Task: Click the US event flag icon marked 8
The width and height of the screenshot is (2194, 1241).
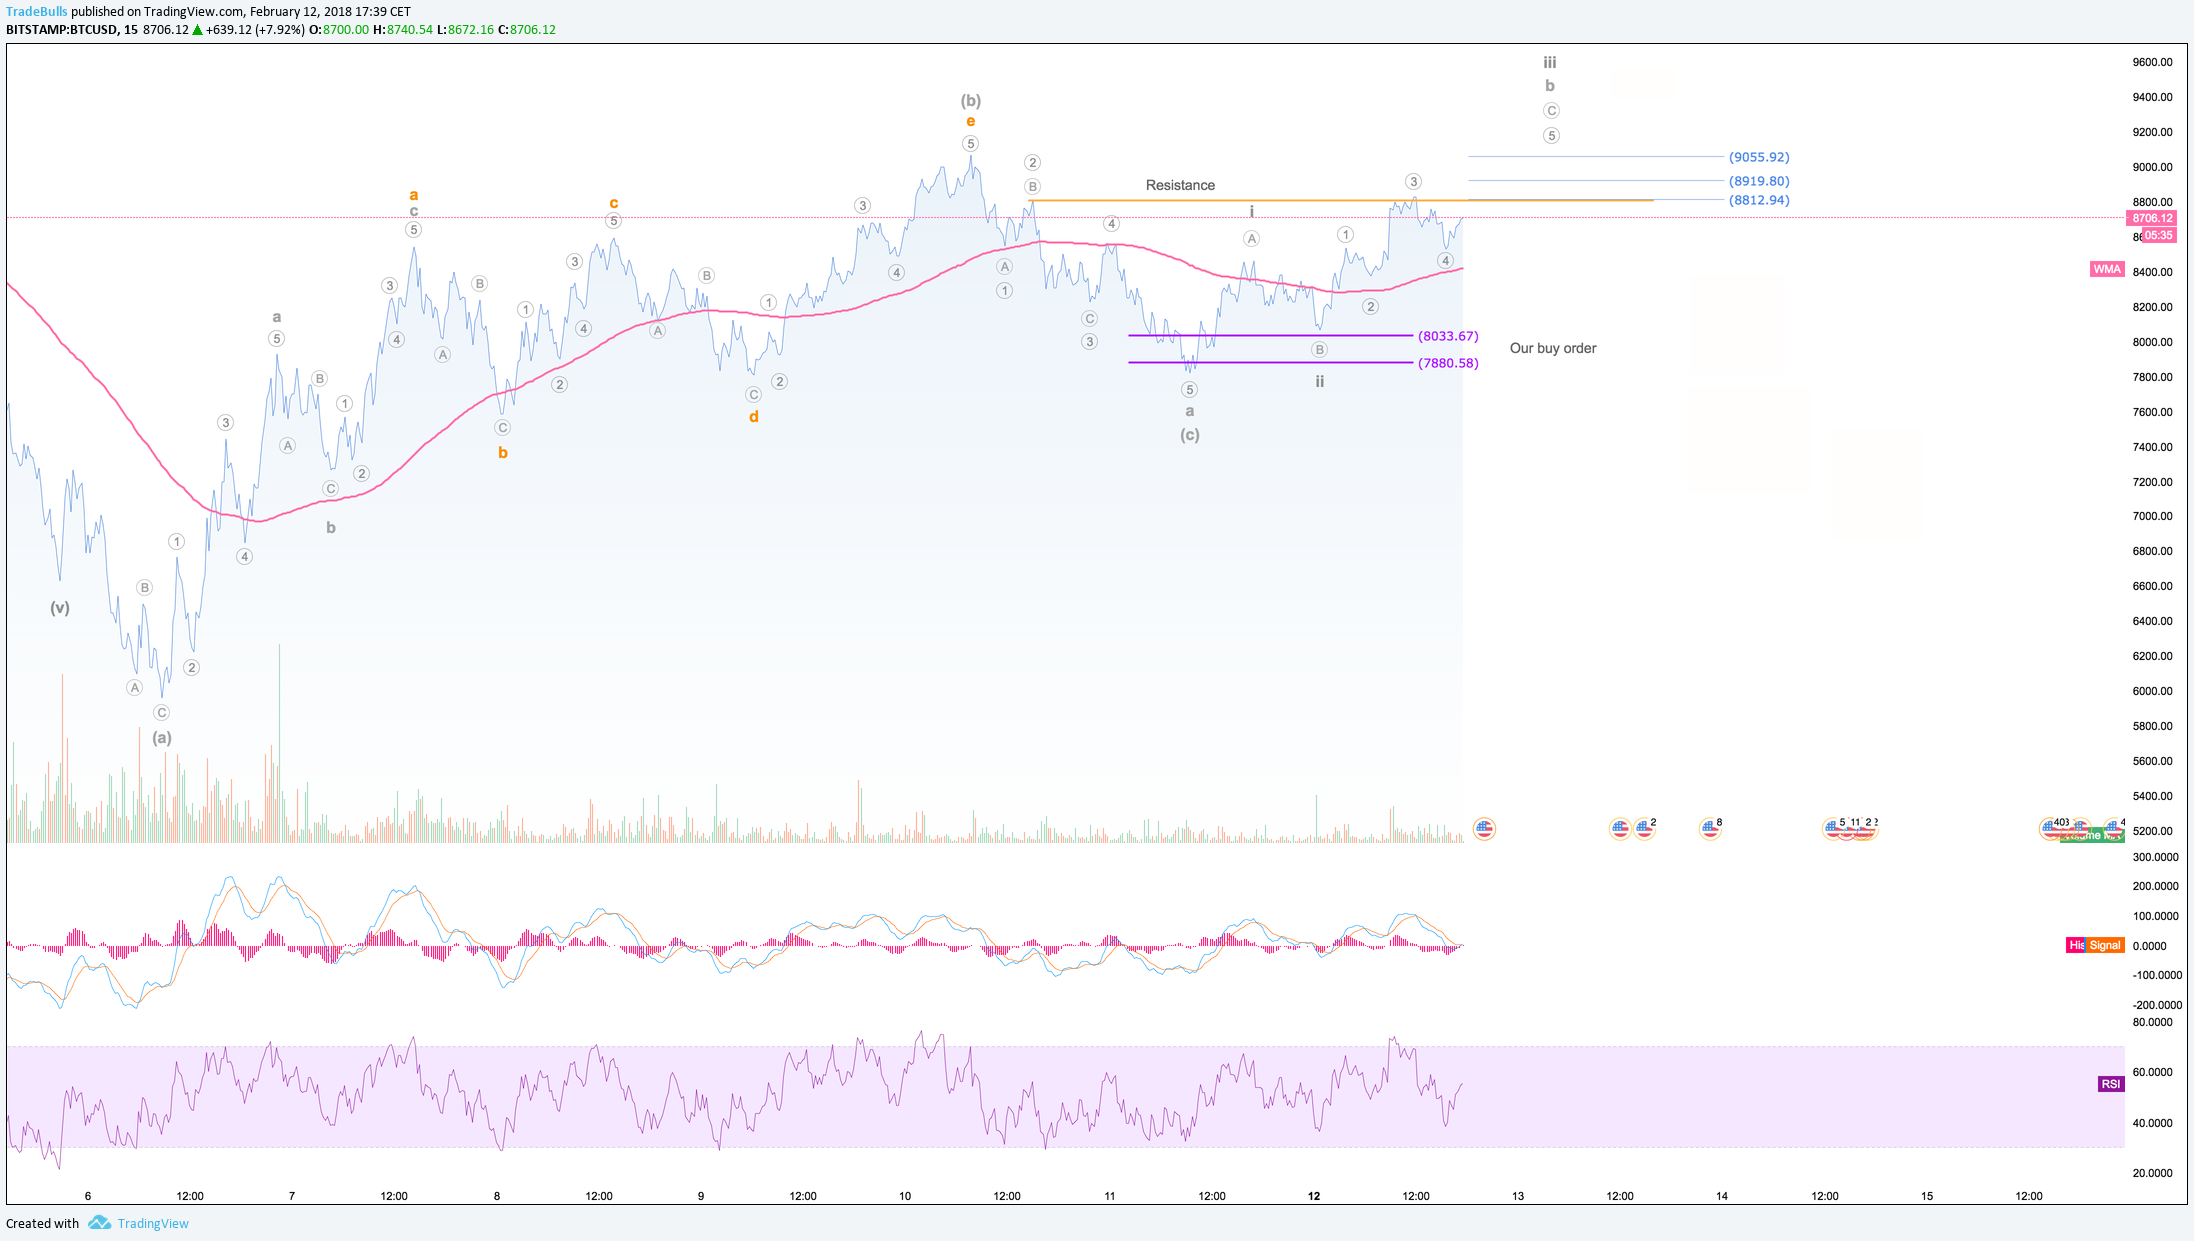Action: coord(1710,828)
